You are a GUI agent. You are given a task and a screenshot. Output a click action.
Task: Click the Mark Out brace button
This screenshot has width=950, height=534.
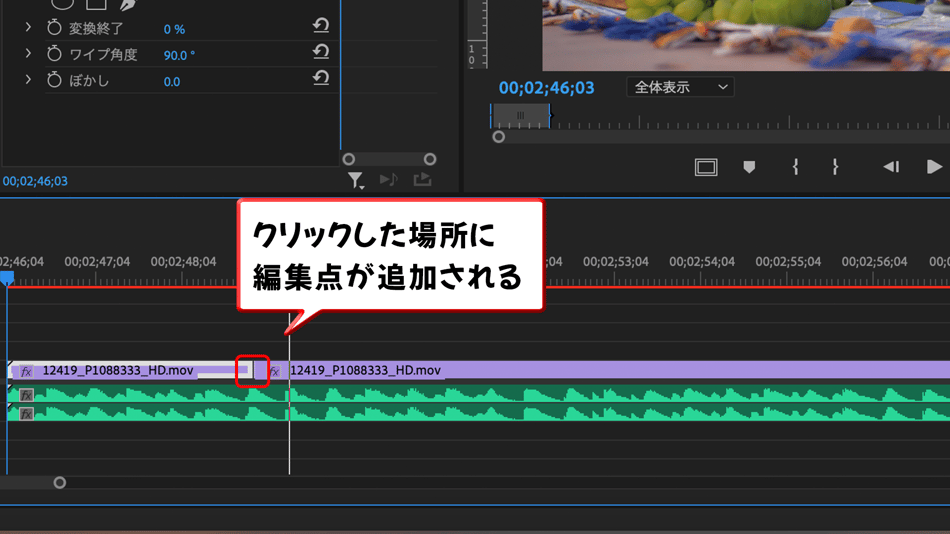pos(835,167)
